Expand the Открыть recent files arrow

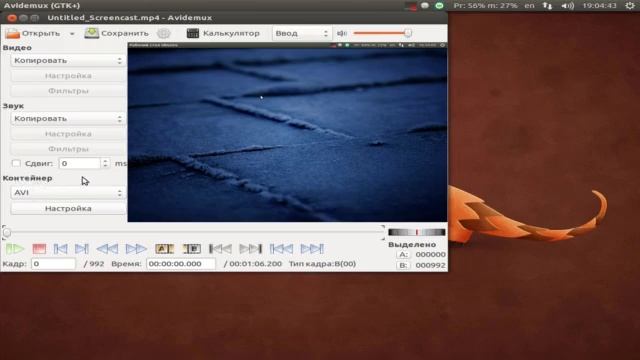coord(72,33)
